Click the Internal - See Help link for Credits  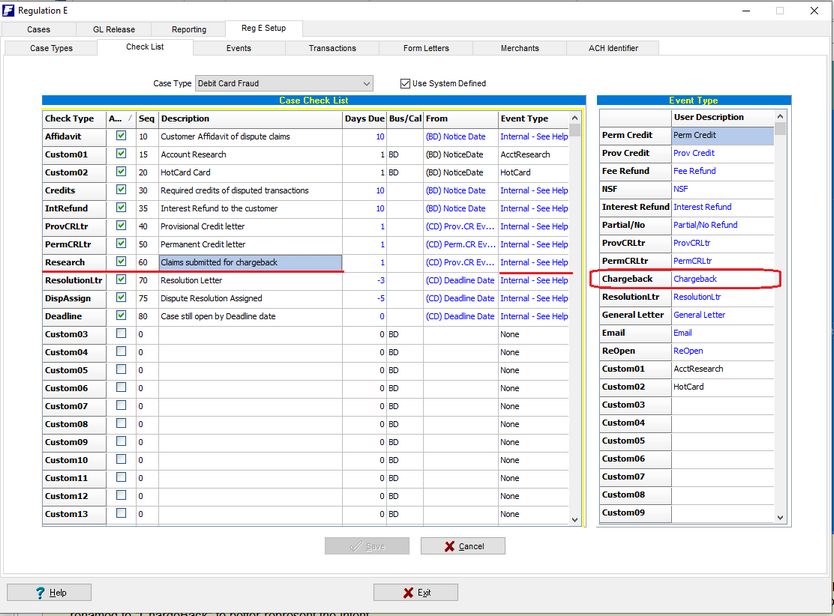coord(534,190)
